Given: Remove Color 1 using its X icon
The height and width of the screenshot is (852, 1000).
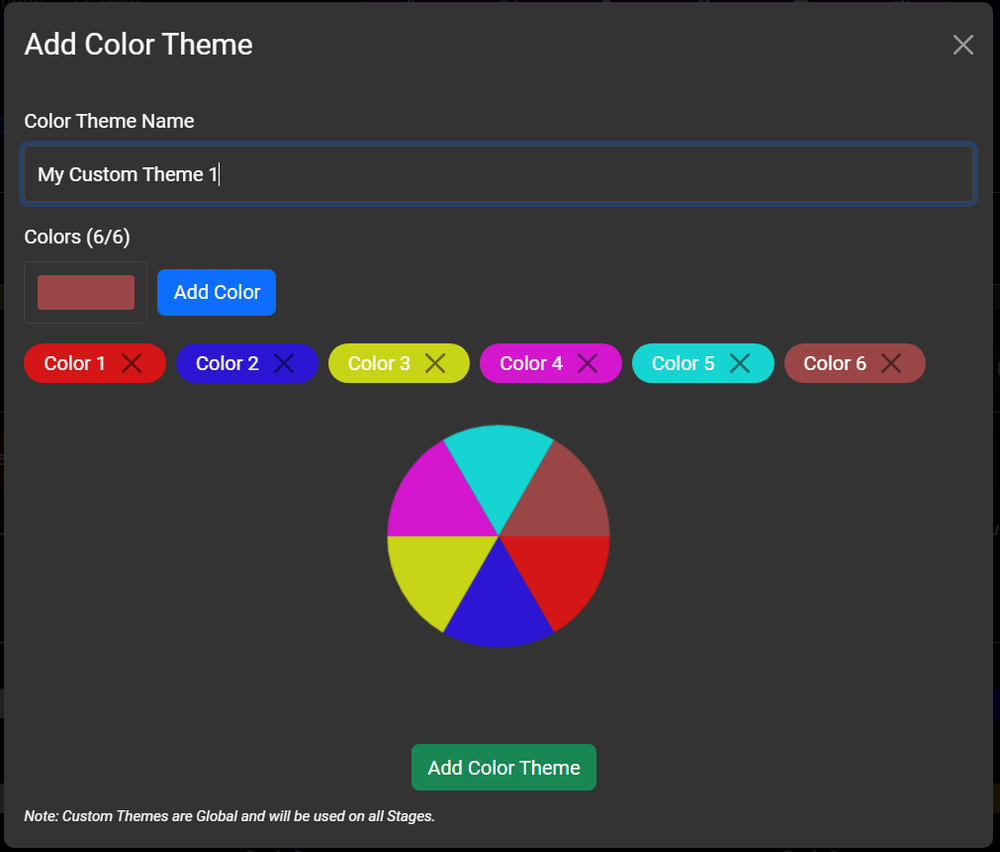Looking at the screenshot, I should (131, 363).
